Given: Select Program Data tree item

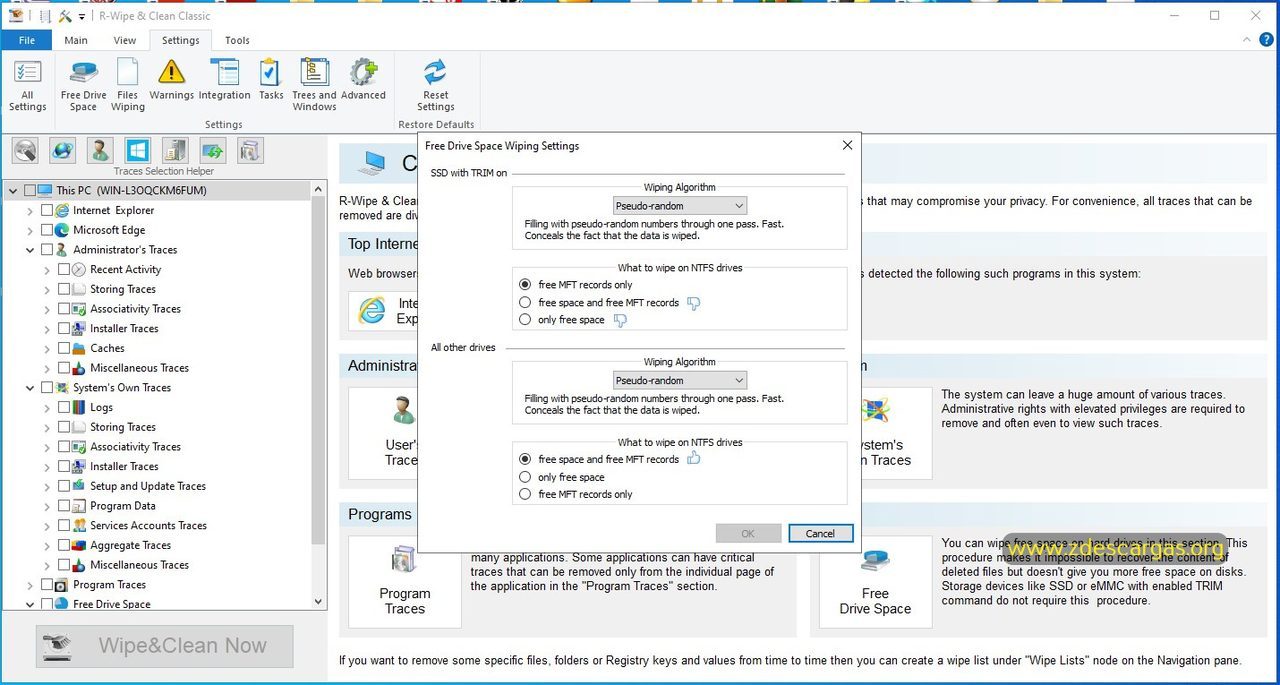Looking at the screenshot, I should click(x=123, y=506).
